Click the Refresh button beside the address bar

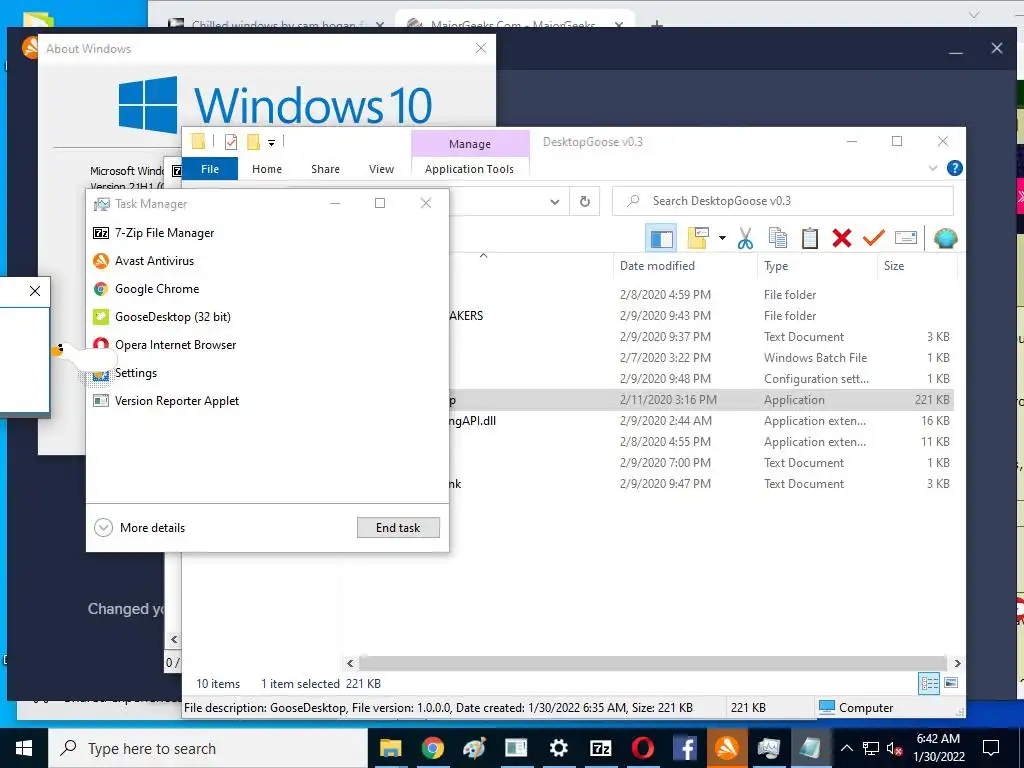coord(584,202)
